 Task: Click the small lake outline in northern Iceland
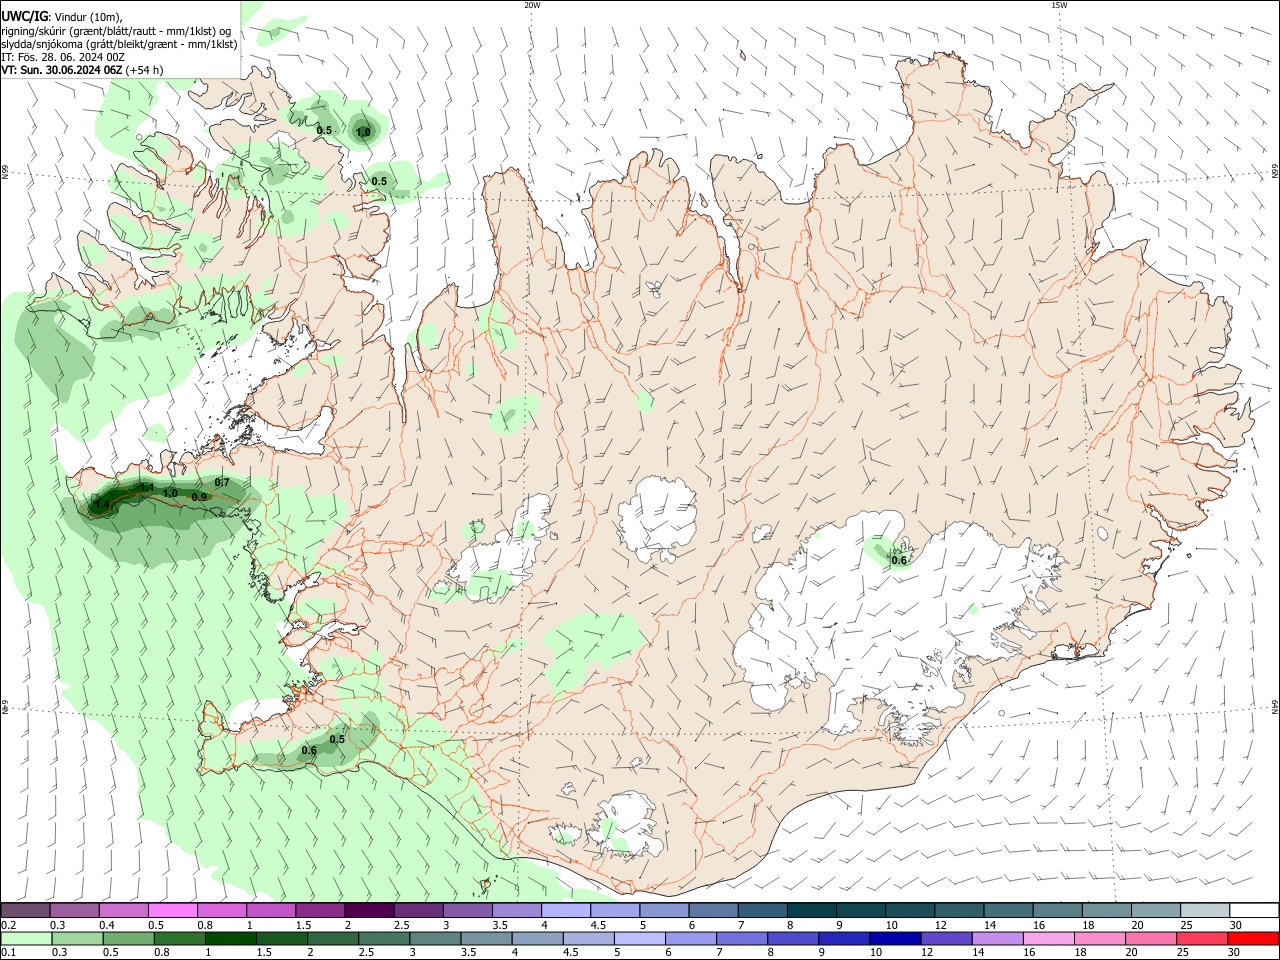pyautogui.click(x=654, y=290)
